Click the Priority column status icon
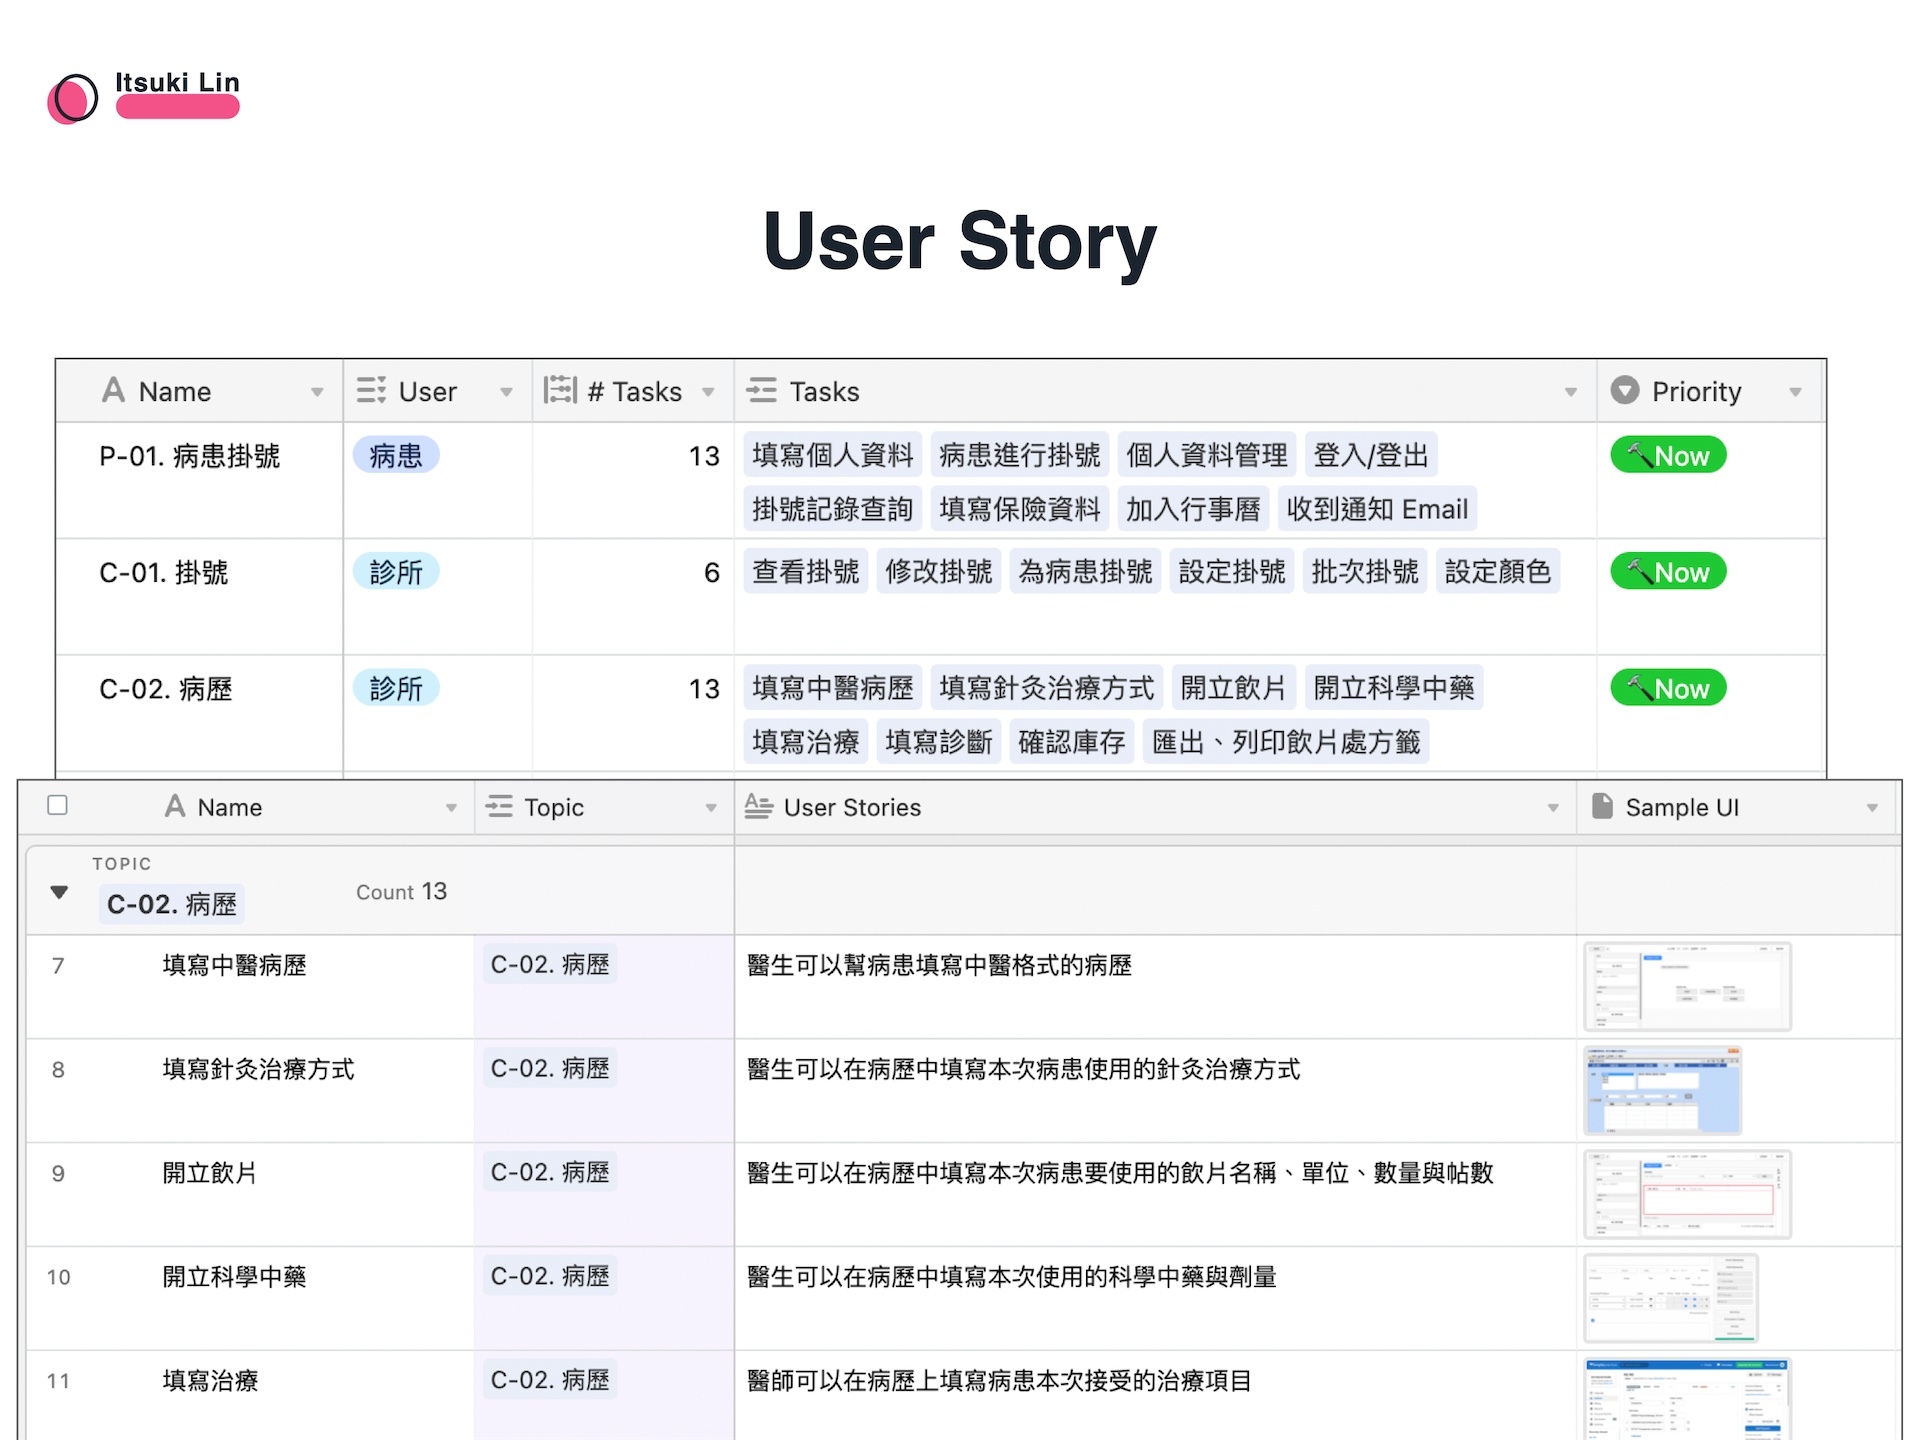This screenshot has width=1920, height=1440. click(1625, 390)
